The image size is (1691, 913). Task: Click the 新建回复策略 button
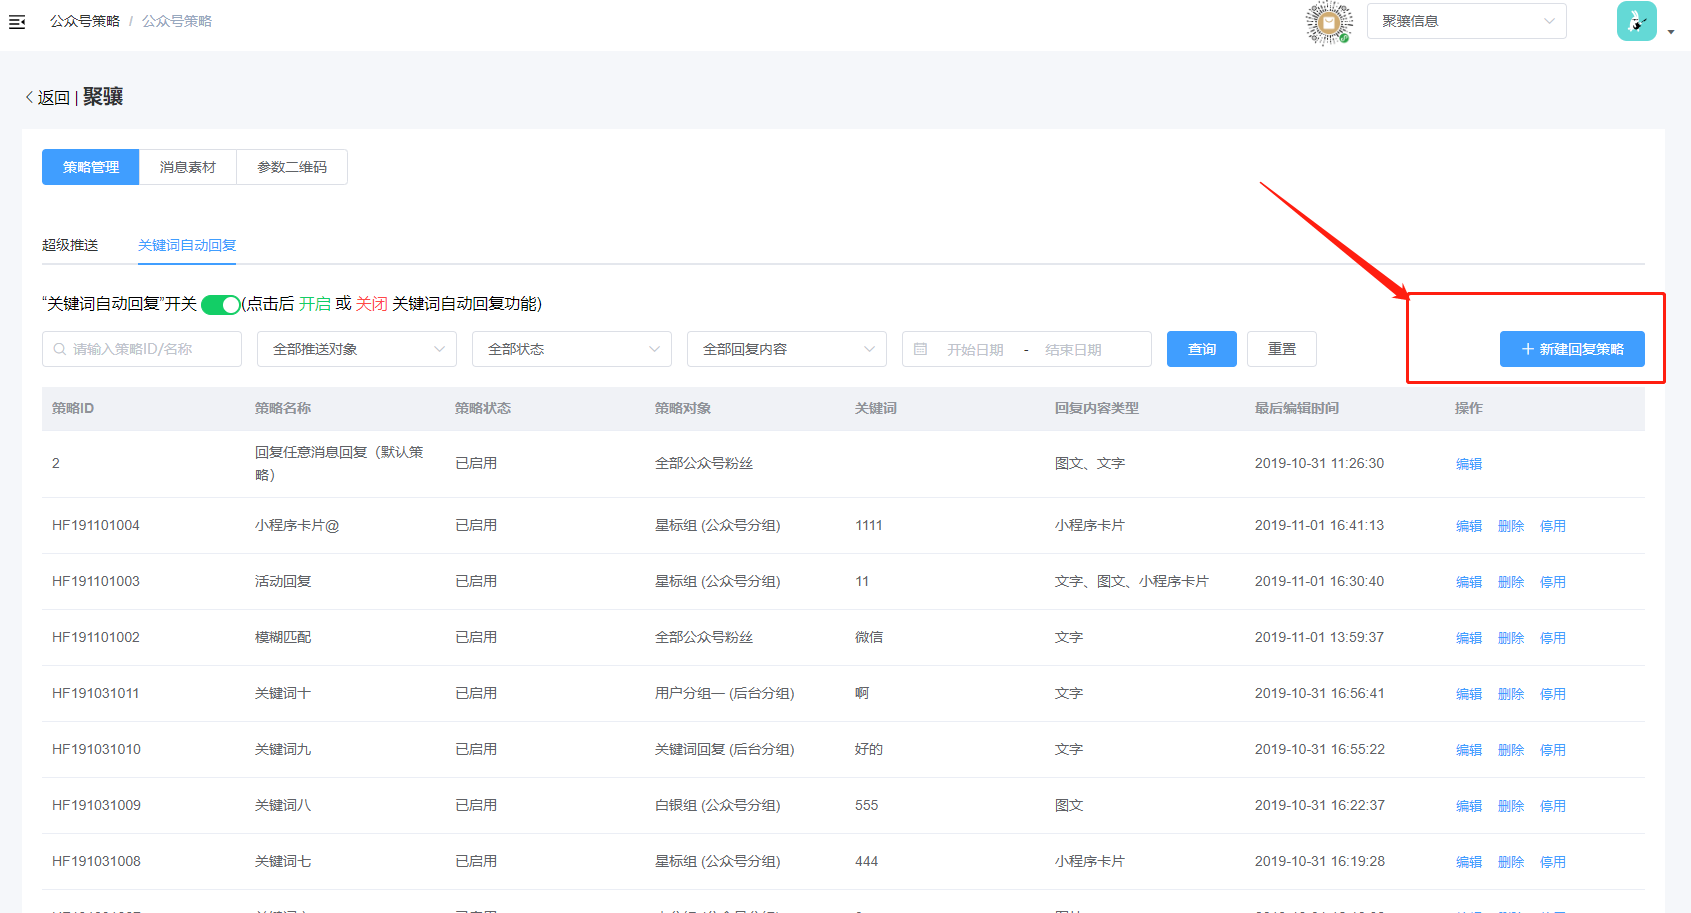click(1571, 349)
